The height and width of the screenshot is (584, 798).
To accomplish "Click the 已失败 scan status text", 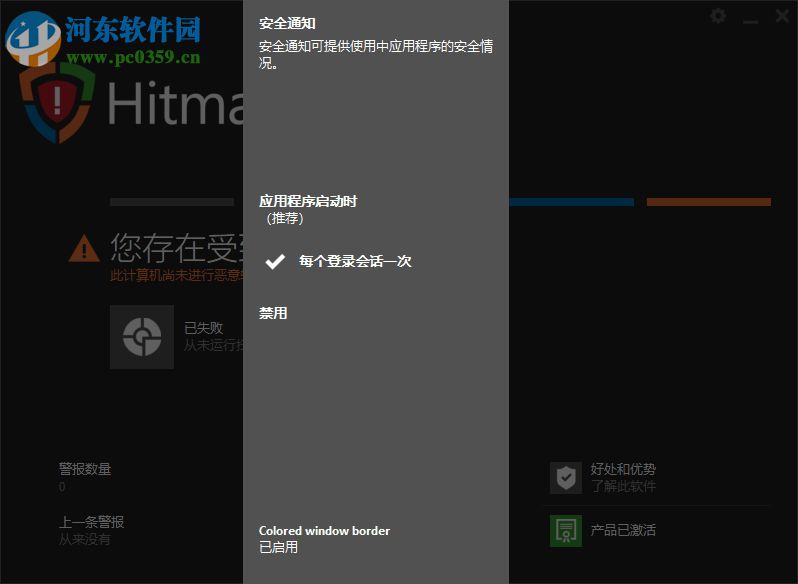I will click(x=204, y=328).
